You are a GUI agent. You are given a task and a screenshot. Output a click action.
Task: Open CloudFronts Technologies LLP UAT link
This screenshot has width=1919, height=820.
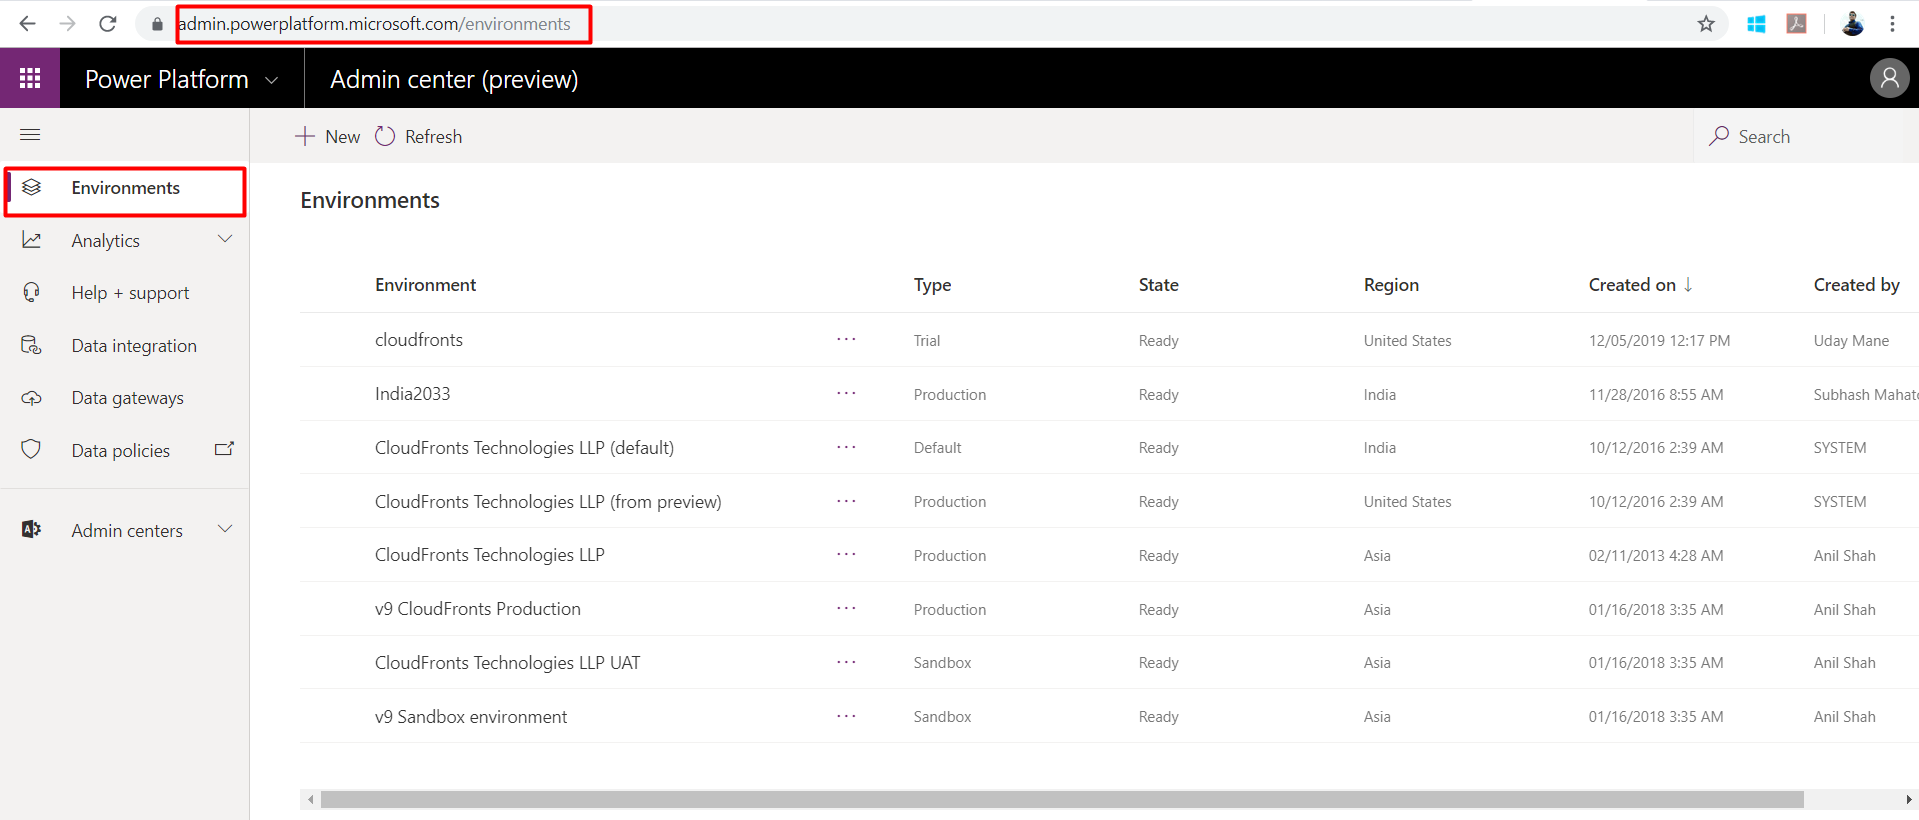pos(507,663)
